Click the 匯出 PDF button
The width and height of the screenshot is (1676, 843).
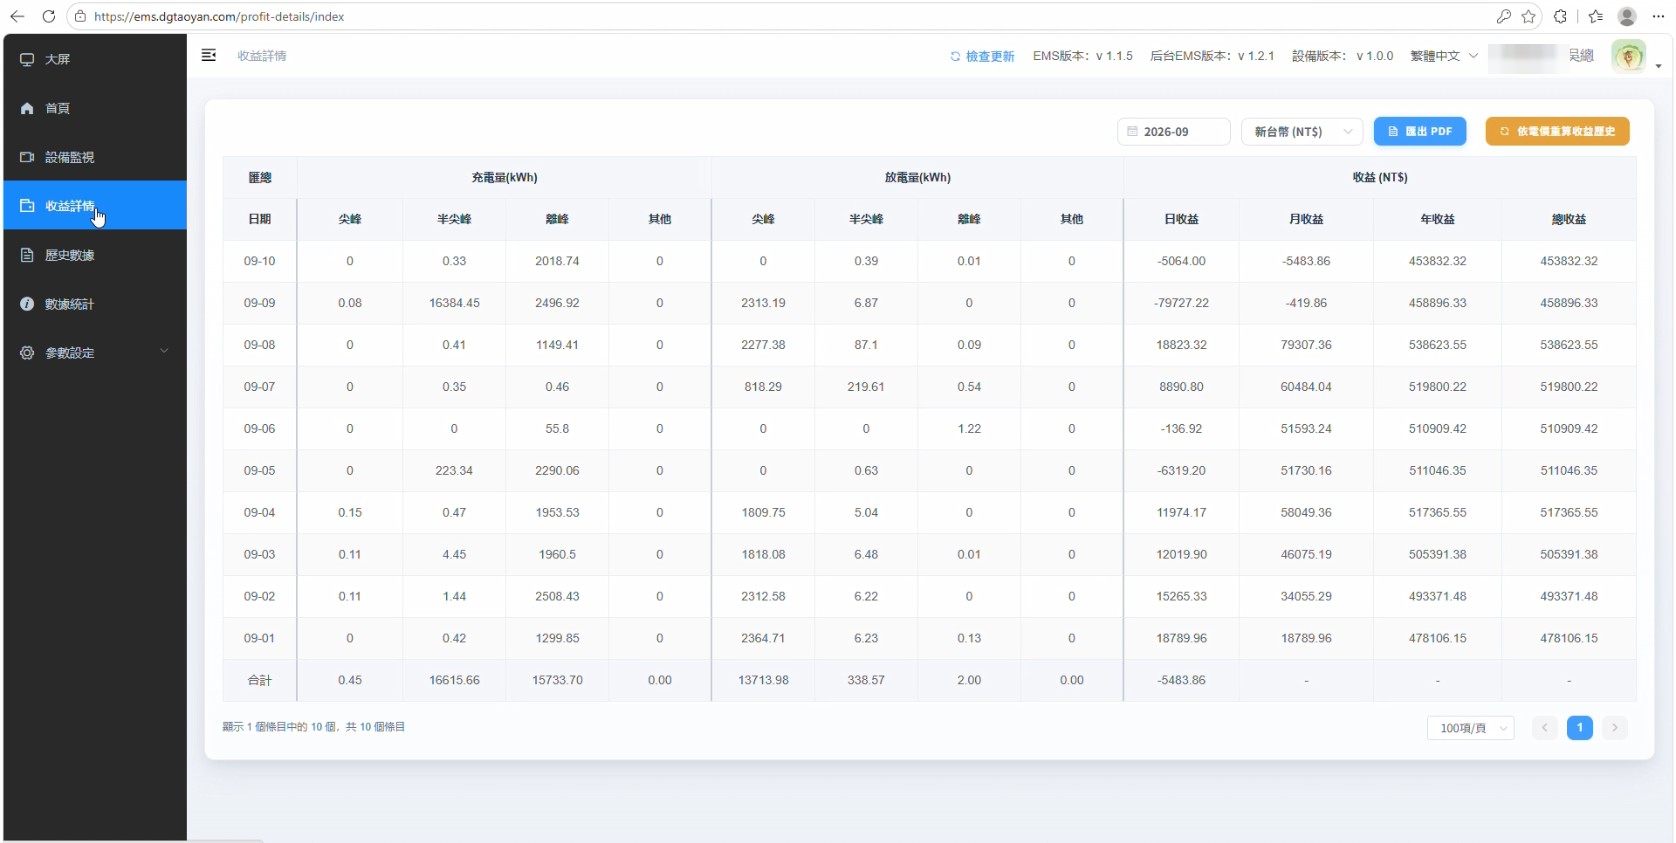pos(1420,132)
